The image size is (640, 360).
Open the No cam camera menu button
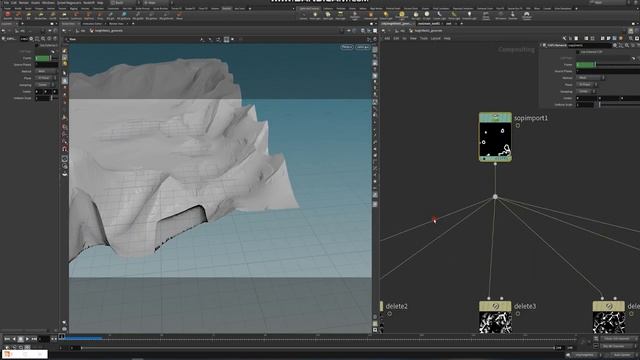pos(362,47)
